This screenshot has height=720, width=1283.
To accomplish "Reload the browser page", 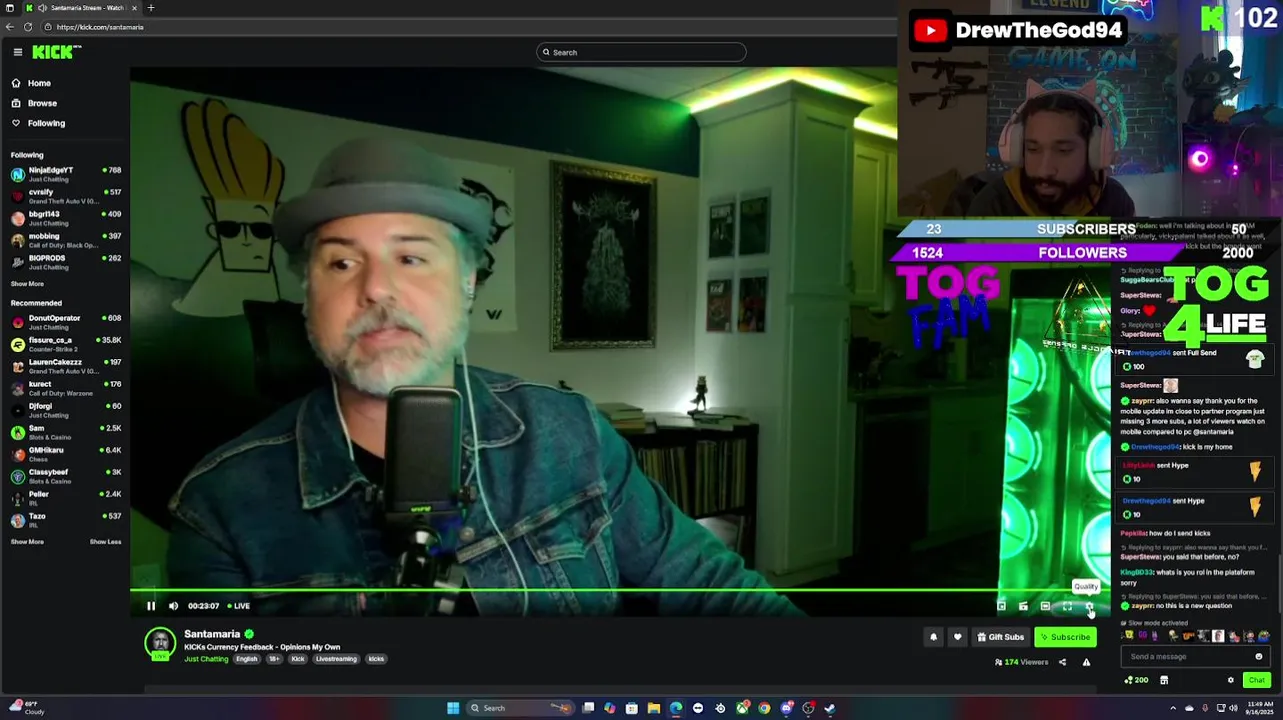I will click(28, 27).
